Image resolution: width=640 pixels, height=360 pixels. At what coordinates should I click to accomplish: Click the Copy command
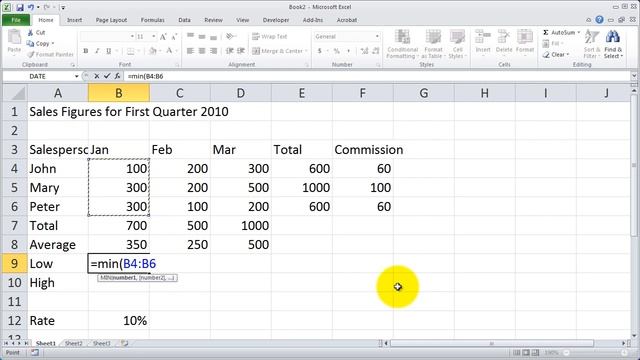[x=40, y=43]
